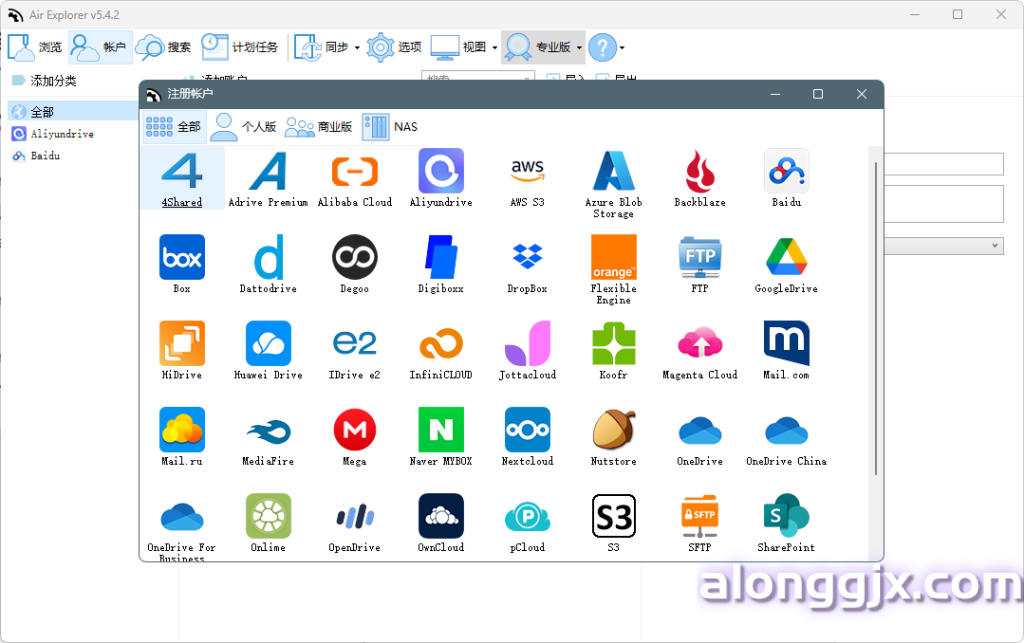Select the Mega cloud storage icon
Image resolution: width=1024 pixels, height=643 pixels.
pyautogui.click(x=354, y=430)
